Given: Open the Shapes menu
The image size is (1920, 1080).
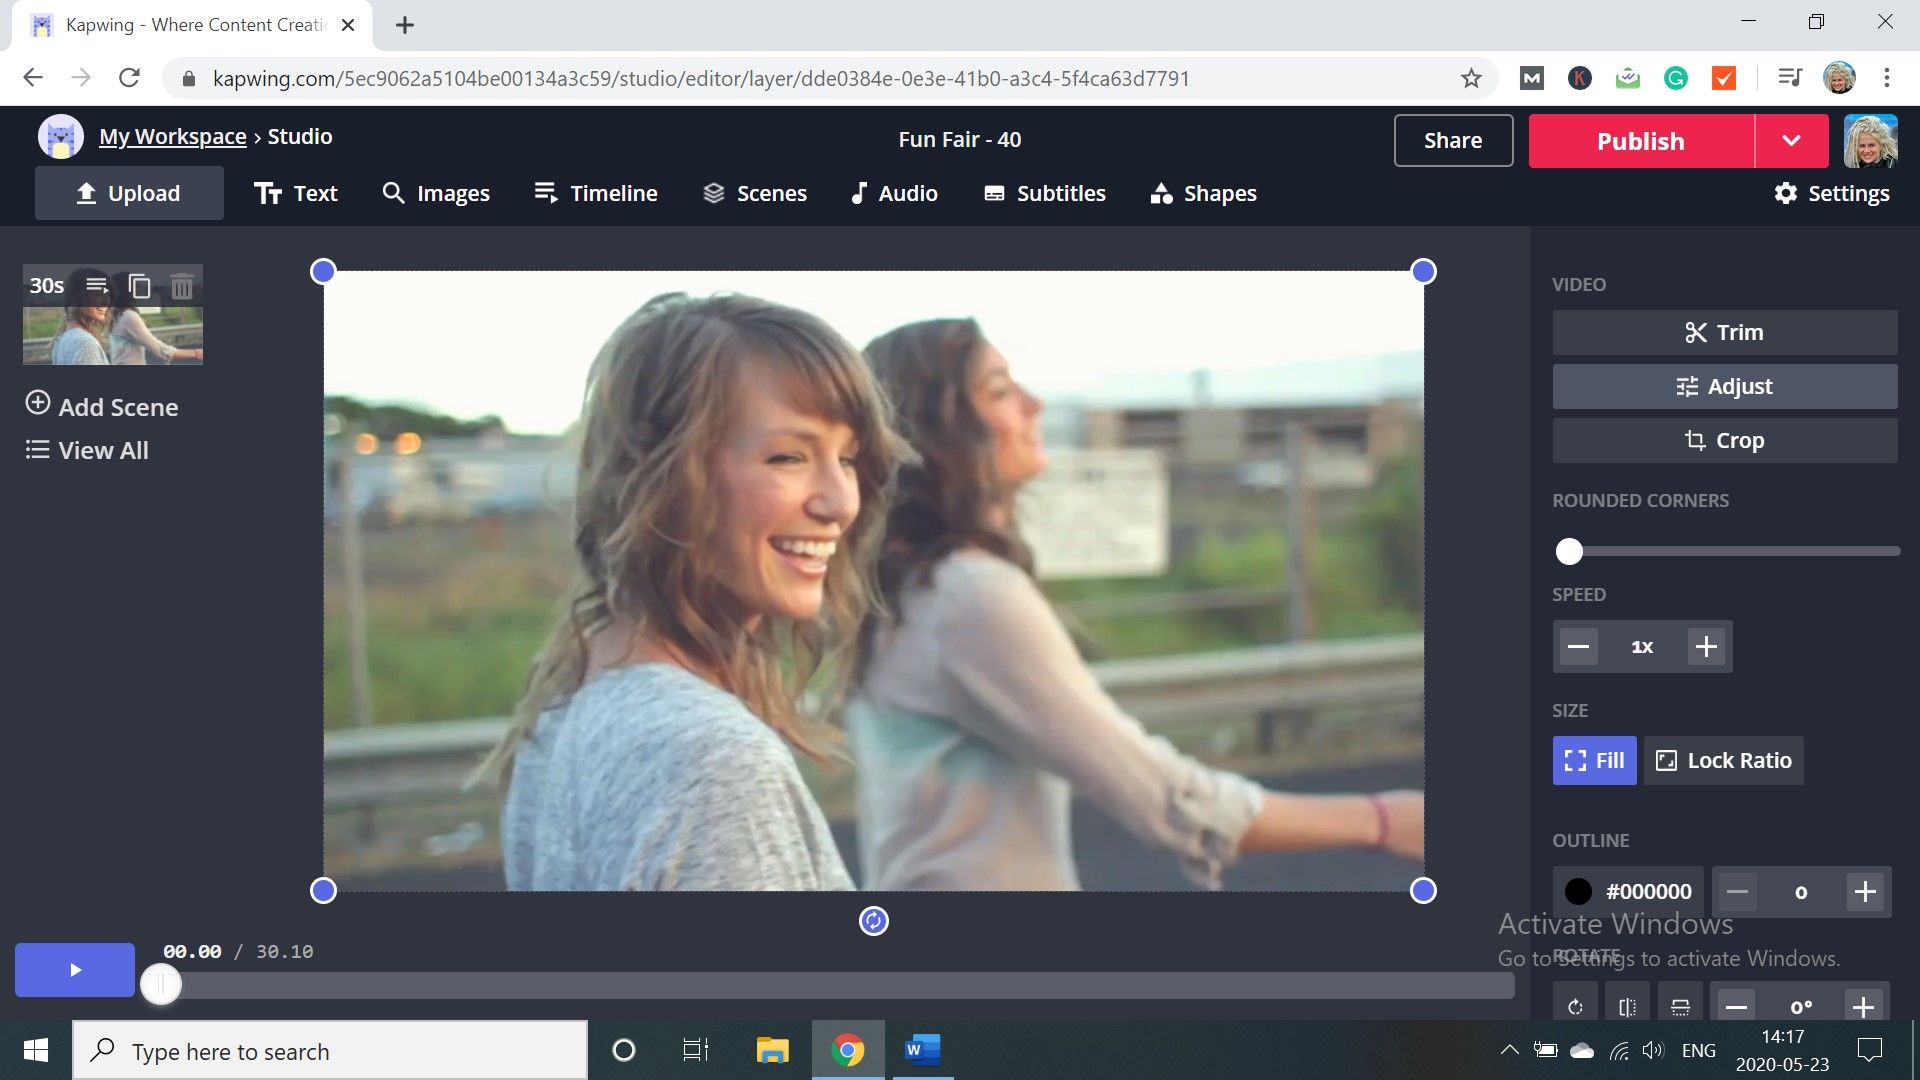Looking at the screenshot, I should (1203, 193).
